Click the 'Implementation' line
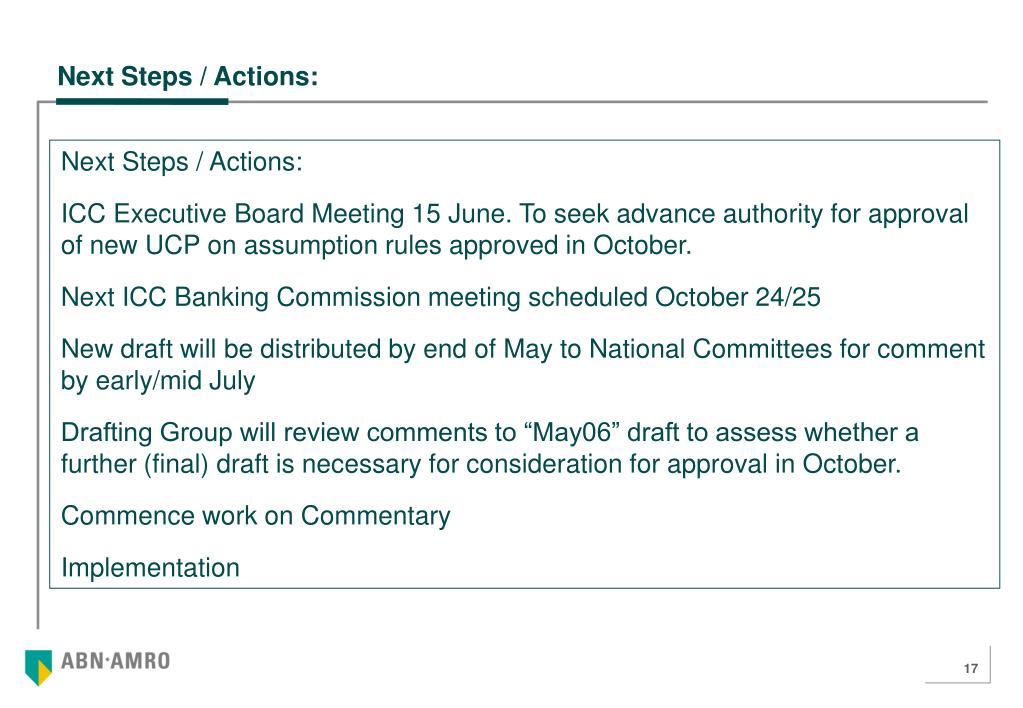 [150, 568]
